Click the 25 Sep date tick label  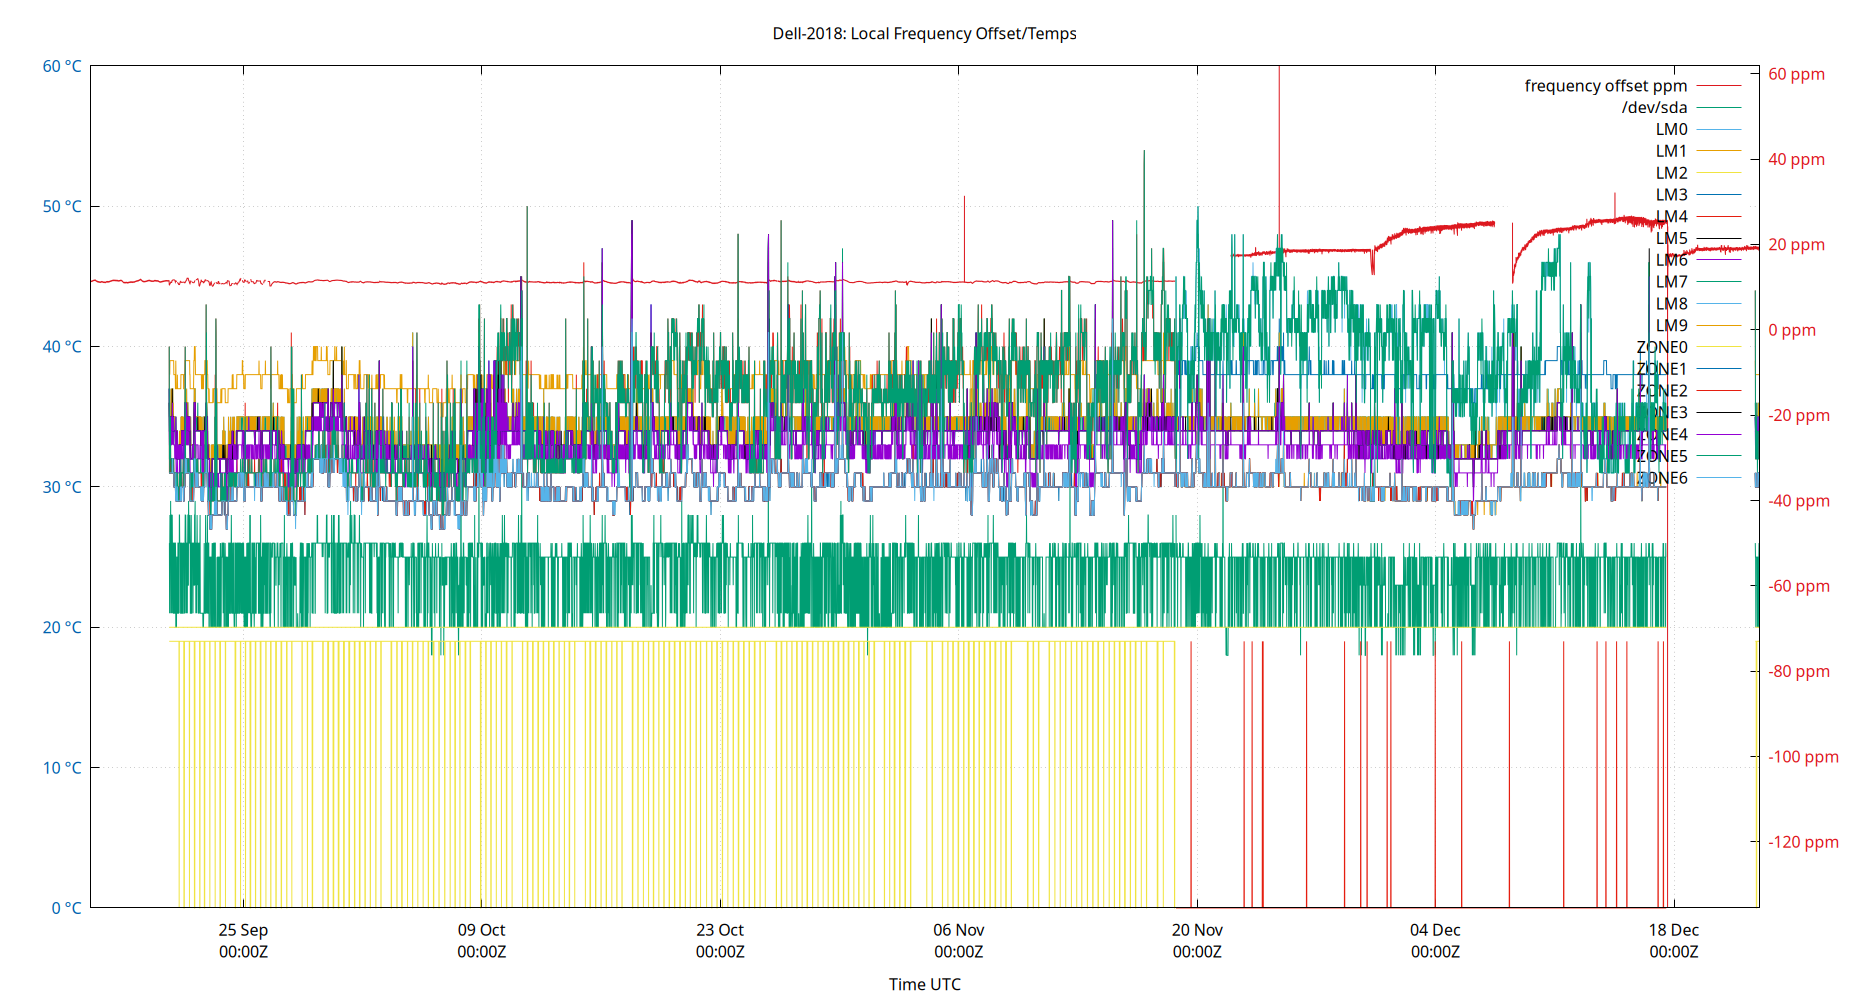243,929
